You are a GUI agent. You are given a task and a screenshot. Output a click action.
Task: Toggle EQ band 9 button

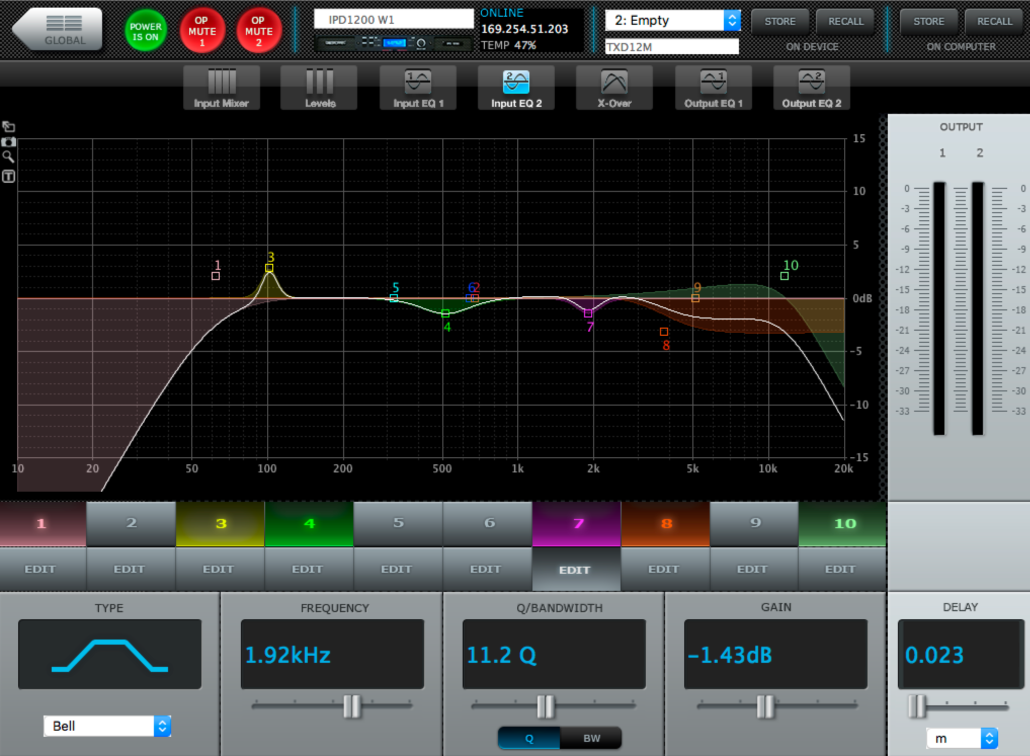click(x=754, y=523)
